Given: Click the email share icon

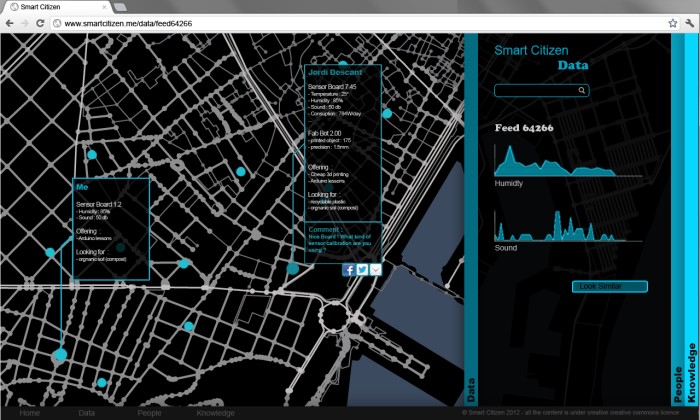Looking at the screenshot, I should (x=375, y=269).
